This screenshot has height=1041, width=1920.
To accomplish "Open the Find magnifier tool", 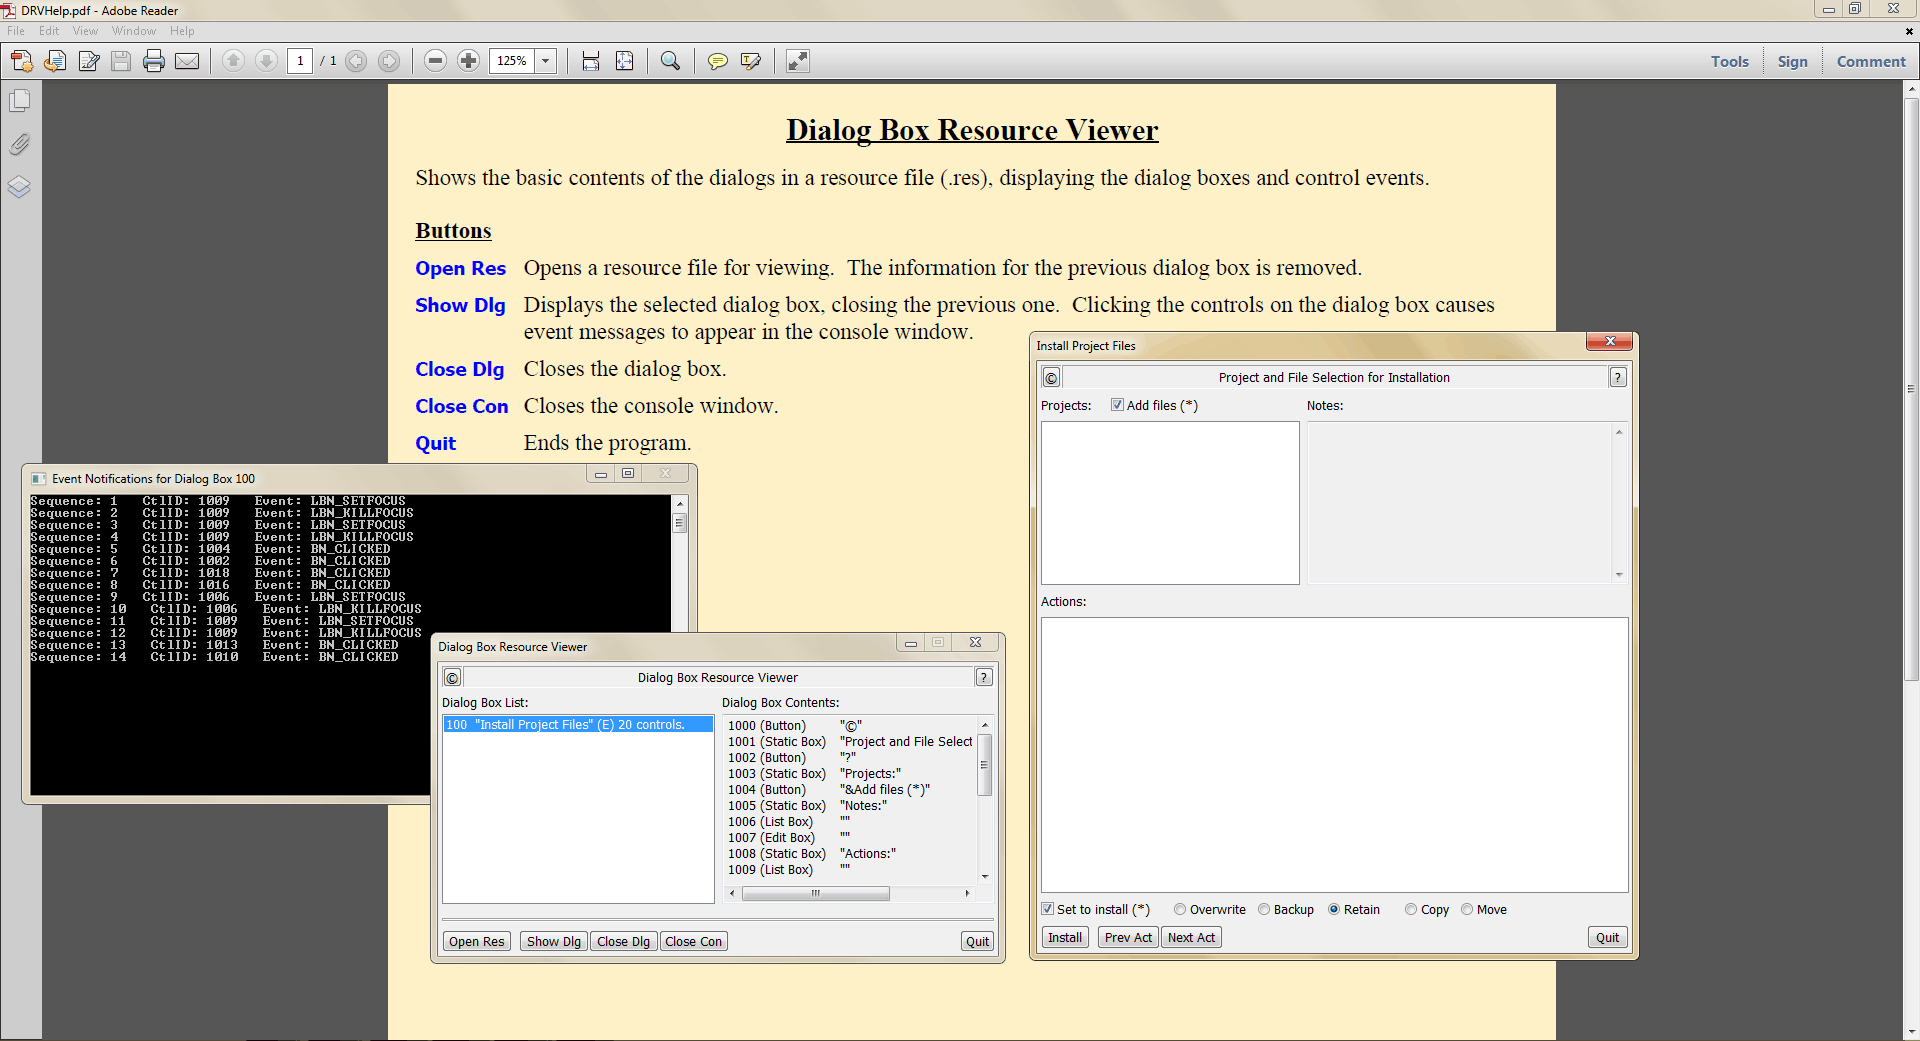I will [x=670, y=61].
